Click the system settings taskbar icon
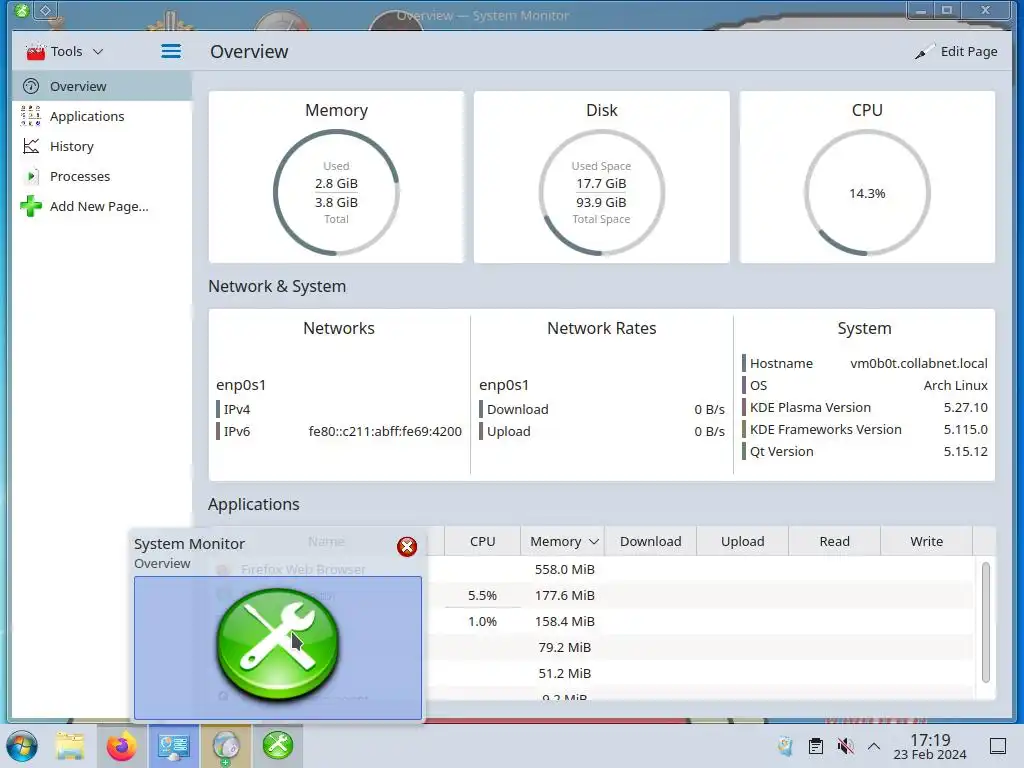This screenshot has height=768, width=1024. click(174, 746)
